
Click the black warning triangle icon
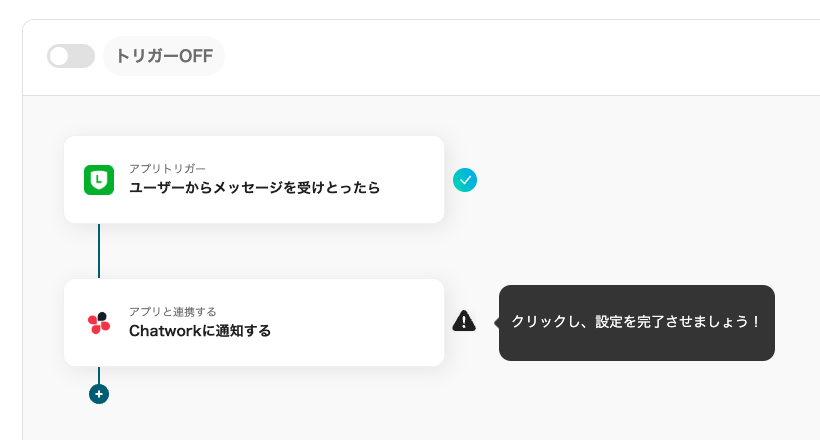pyautogui.click(x=464, y=321)
